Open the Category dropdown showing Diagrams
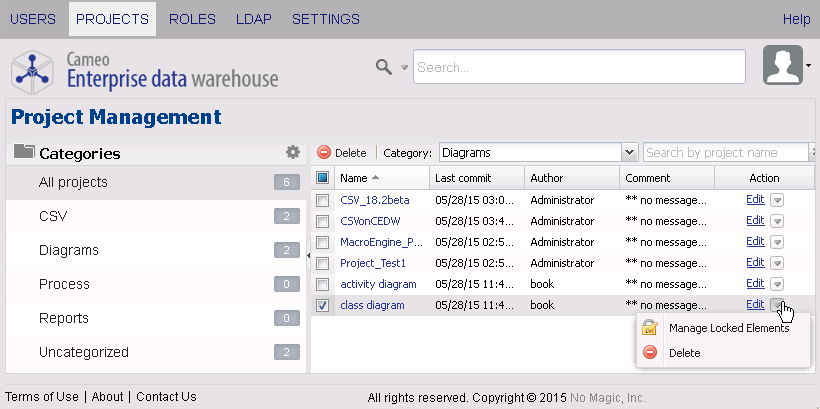Viewport: 820px width, 409px height. tap(629, 153)
